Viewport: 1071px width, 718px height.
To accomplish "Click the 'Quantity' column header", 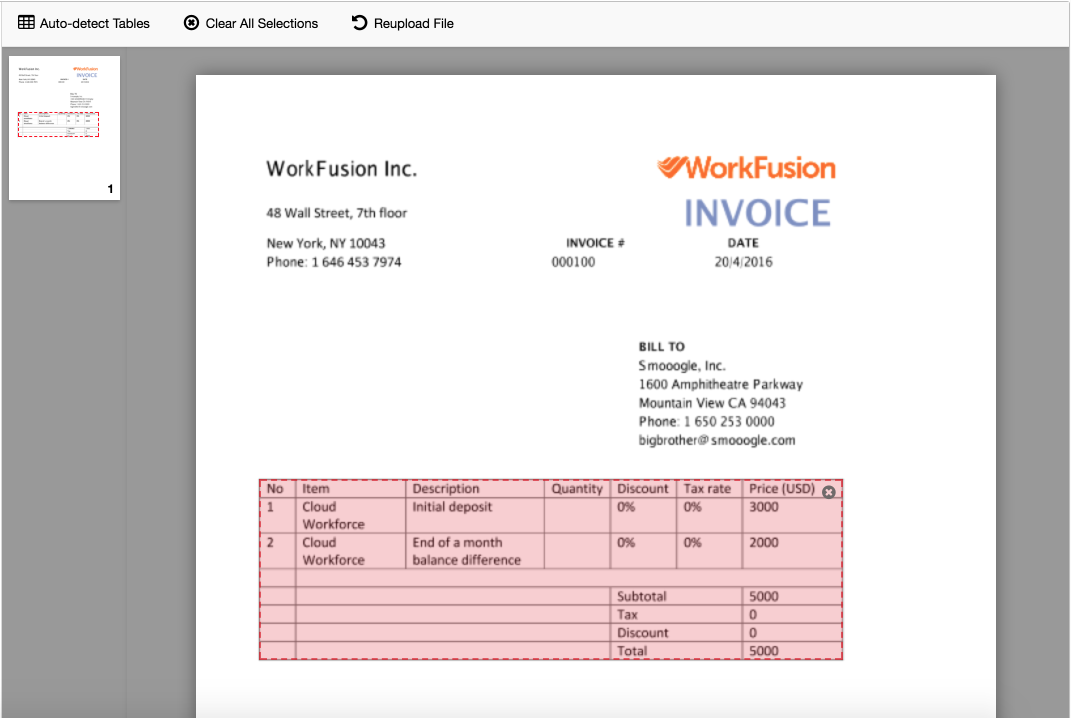I will [x=577, y=489].
